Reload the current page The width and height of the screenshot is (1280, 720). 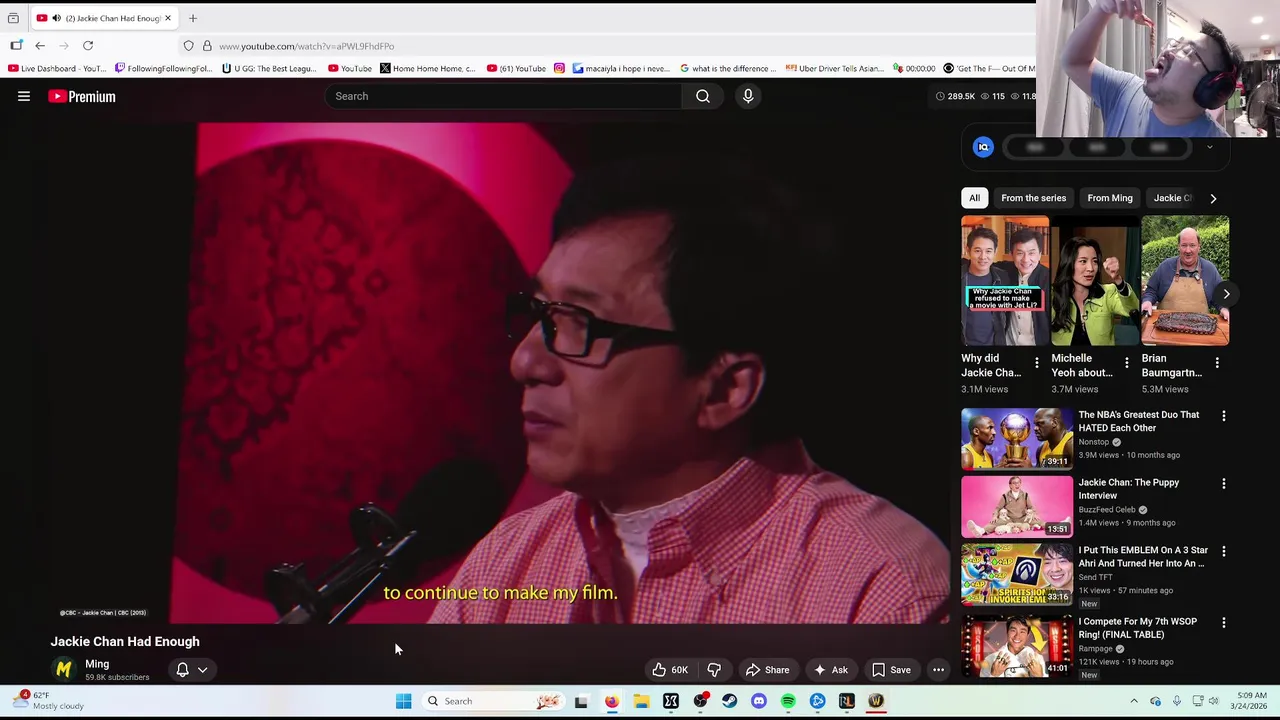pyautogui.click(x=88, y=46)
